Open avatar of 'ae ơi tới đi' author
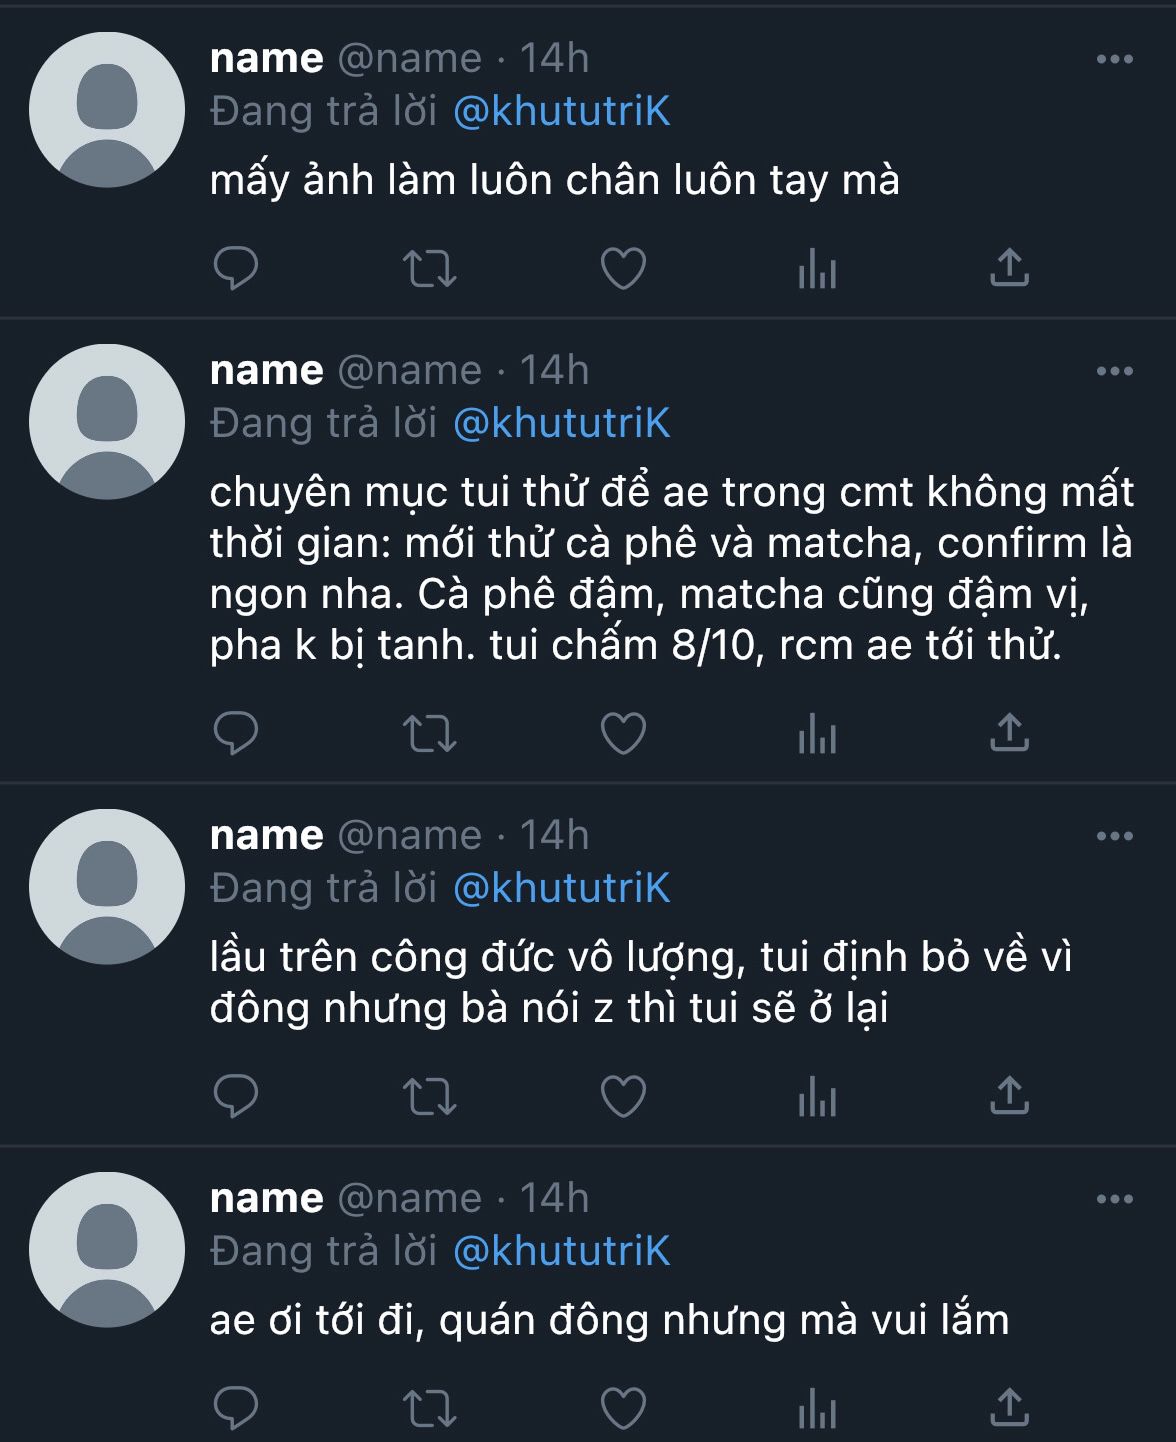 (107, 1250)
